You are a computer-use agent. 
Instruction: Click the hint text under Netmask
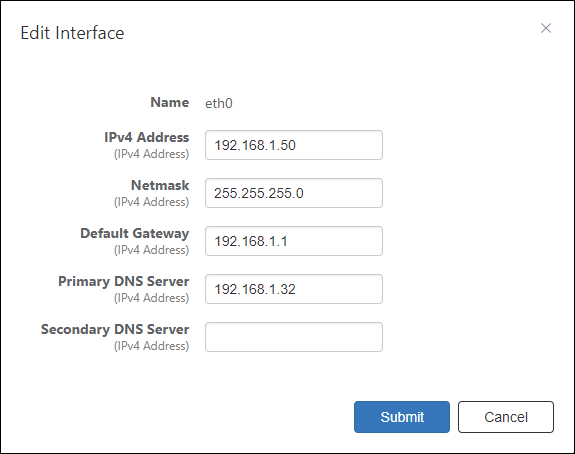(x=151, y=202)
